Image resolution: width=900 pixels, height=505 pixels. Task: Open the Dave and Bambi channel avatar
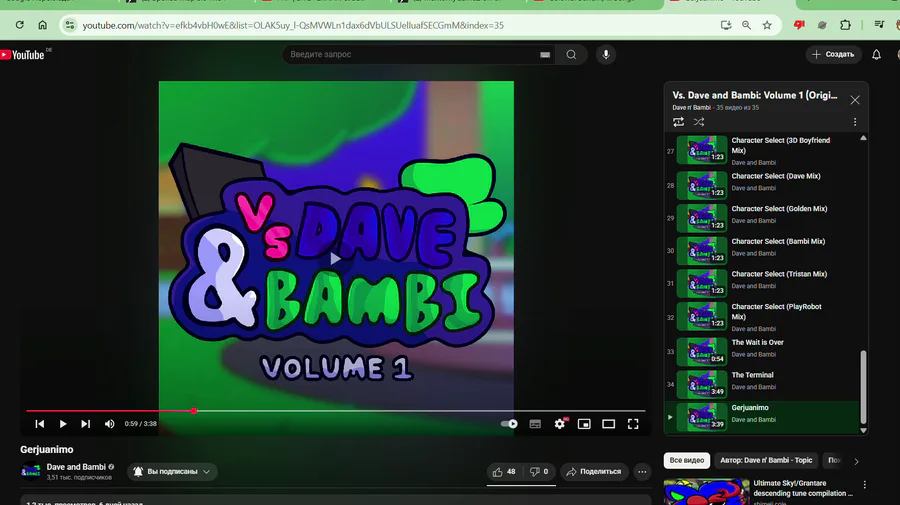click(x=30, y=471)
